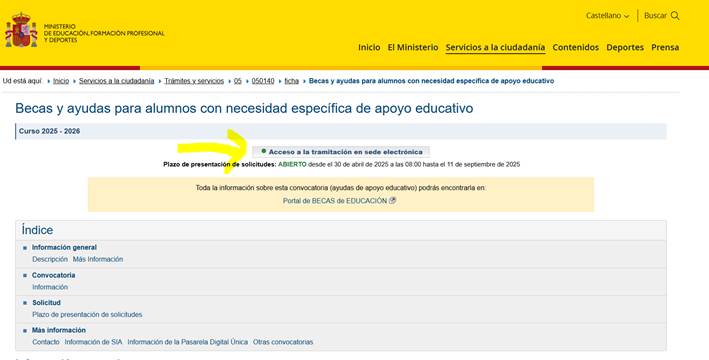The image size is (709, 360).
Task: Open the Prensa menu item
Action: [x=665, y=47]
